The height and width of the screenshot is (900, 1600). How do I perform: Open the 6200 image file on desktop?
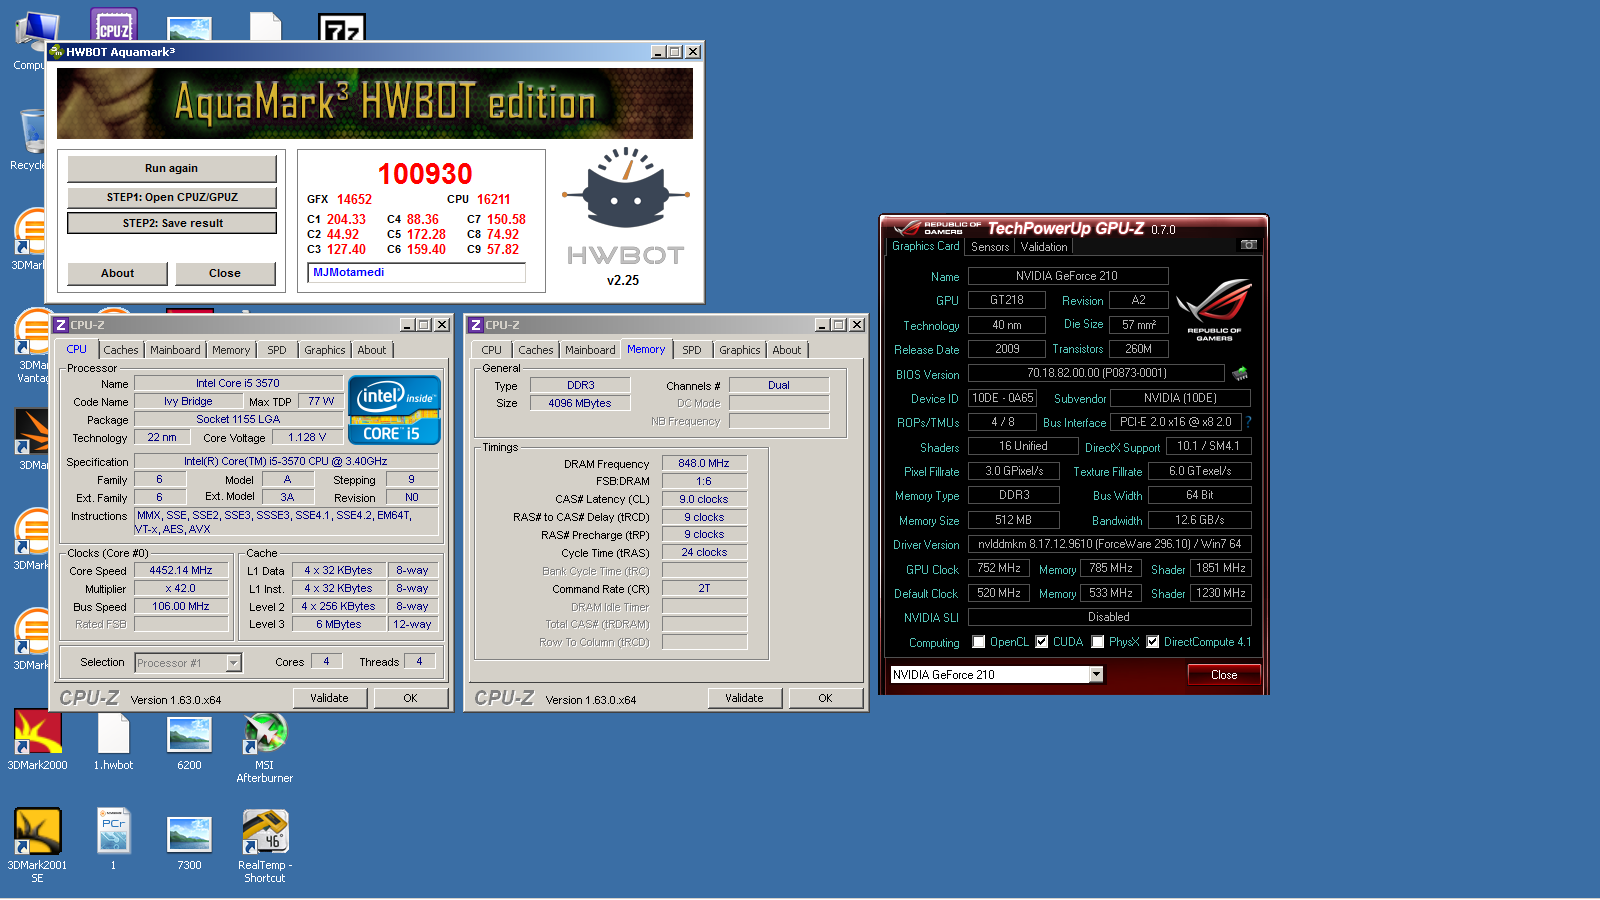coord(189,740)
